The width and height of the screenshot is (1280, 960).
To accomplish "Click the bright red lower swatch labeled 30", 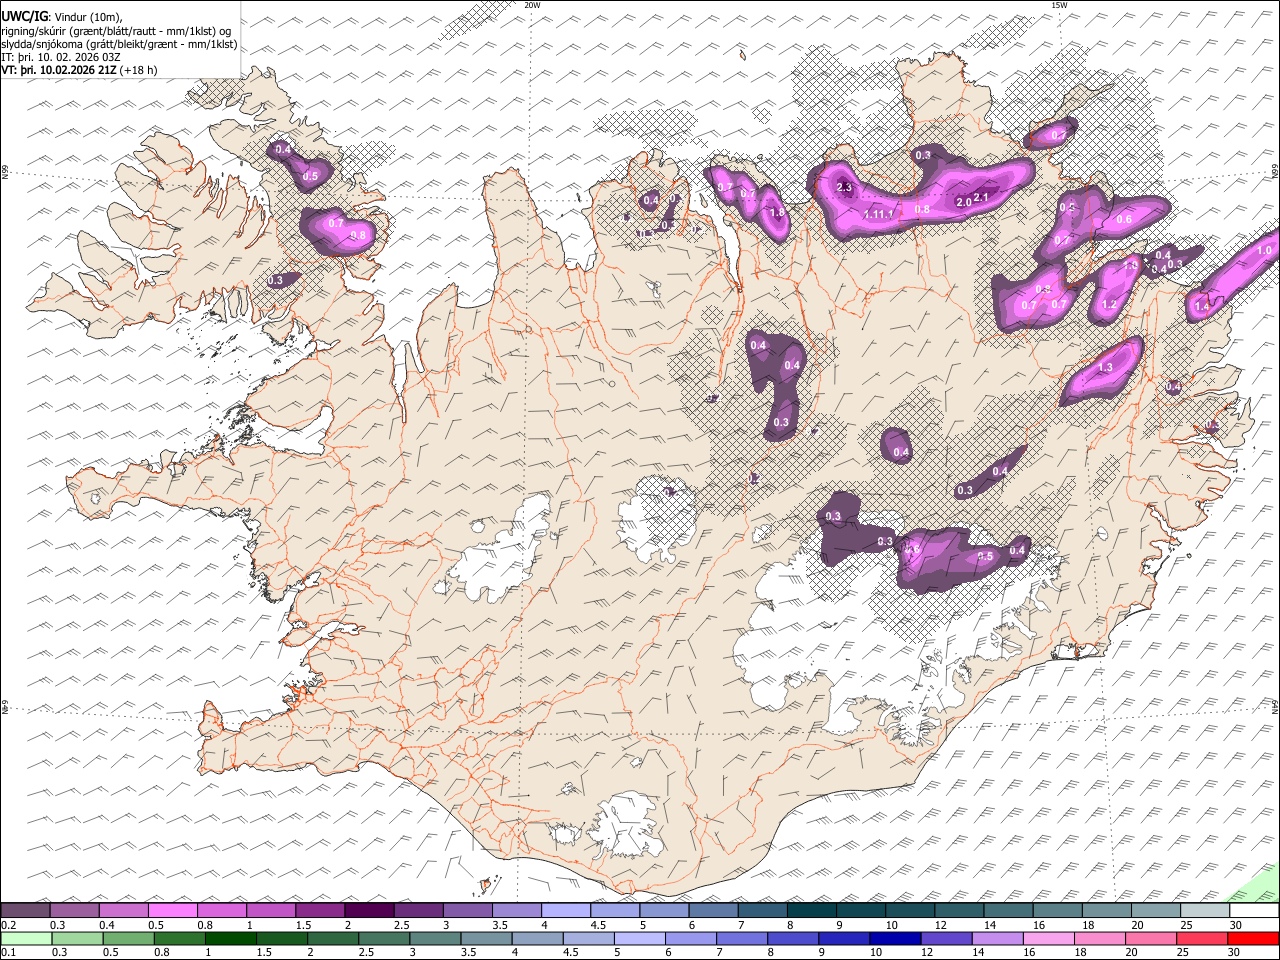I will (1253, 938).
